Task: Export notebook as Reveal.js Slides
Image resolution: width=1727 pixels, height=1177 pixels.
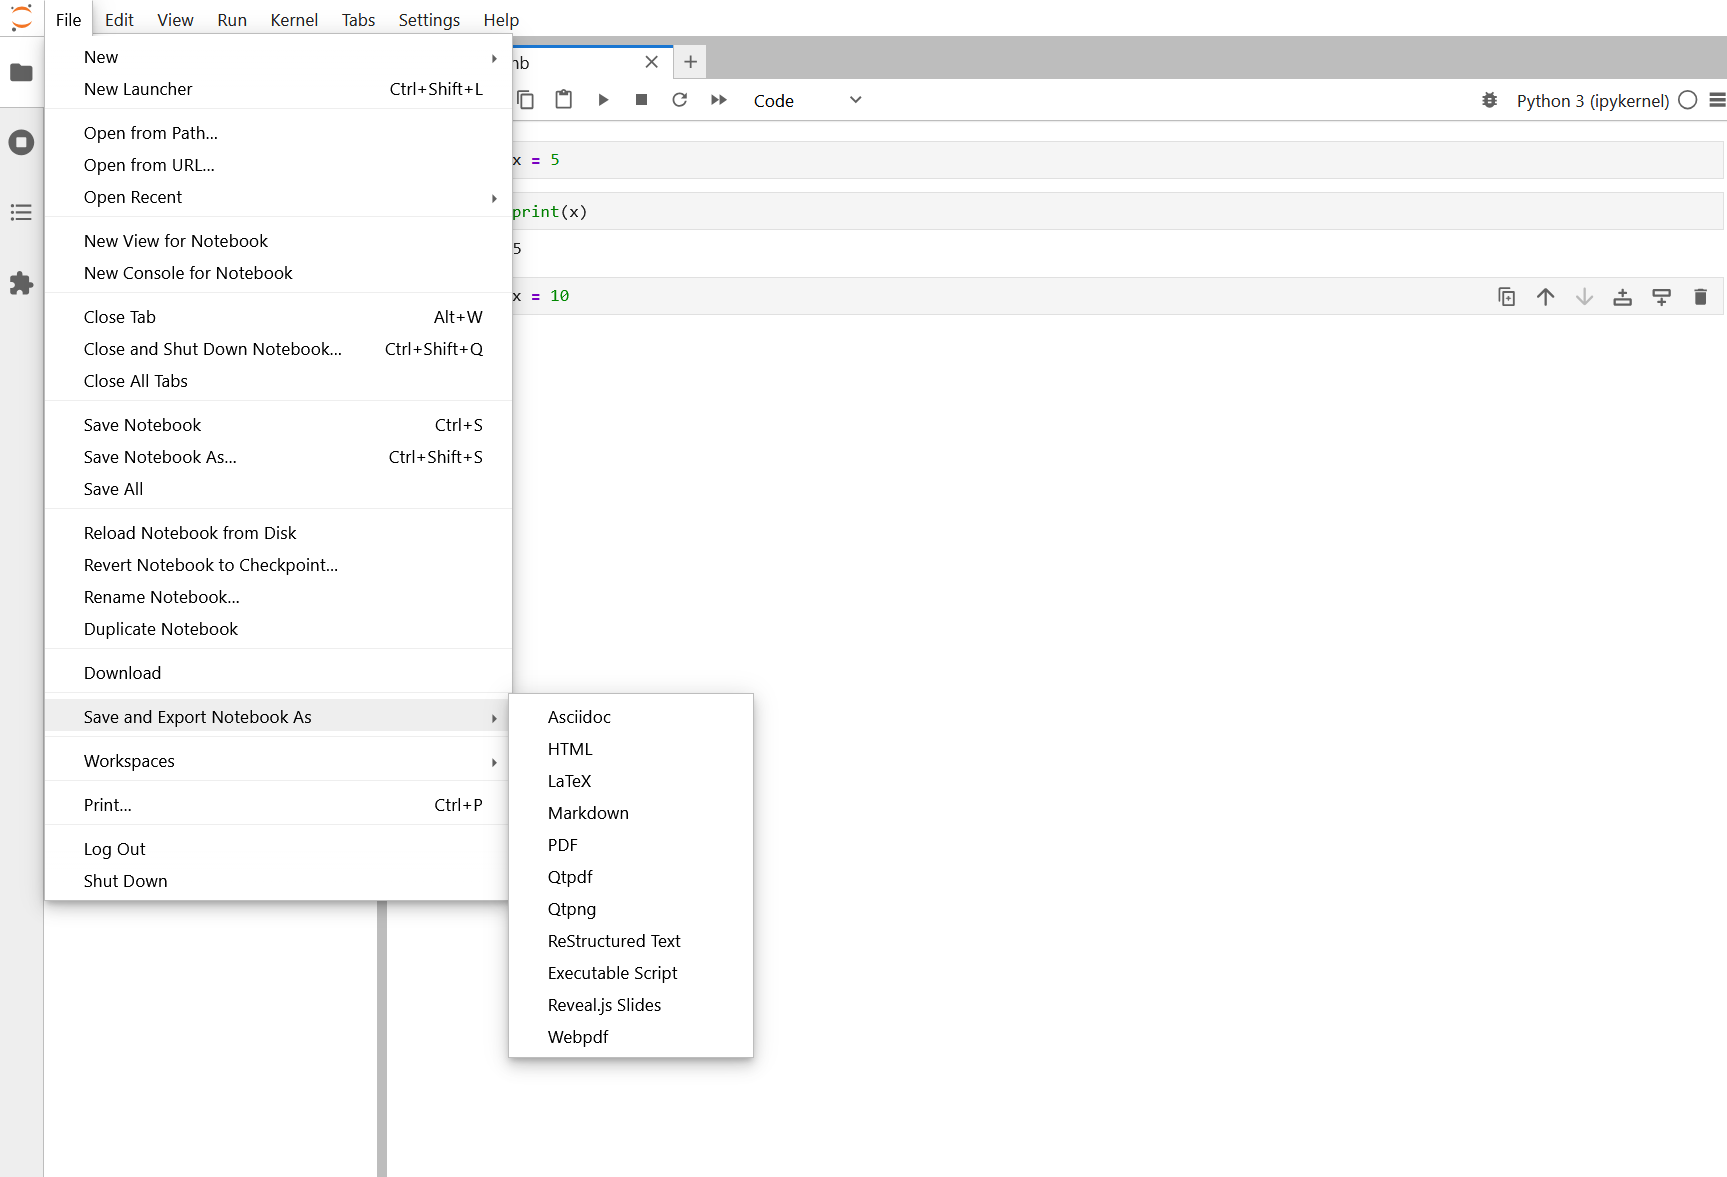Action: [x=631, y=1005]
